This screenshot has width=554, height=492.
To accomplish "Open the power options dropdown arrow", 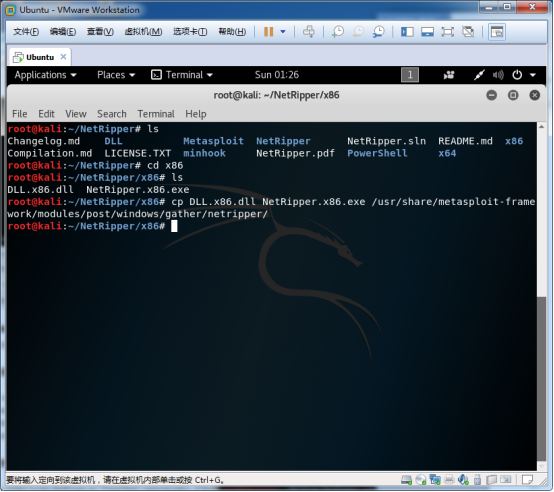I will [283, 32].
